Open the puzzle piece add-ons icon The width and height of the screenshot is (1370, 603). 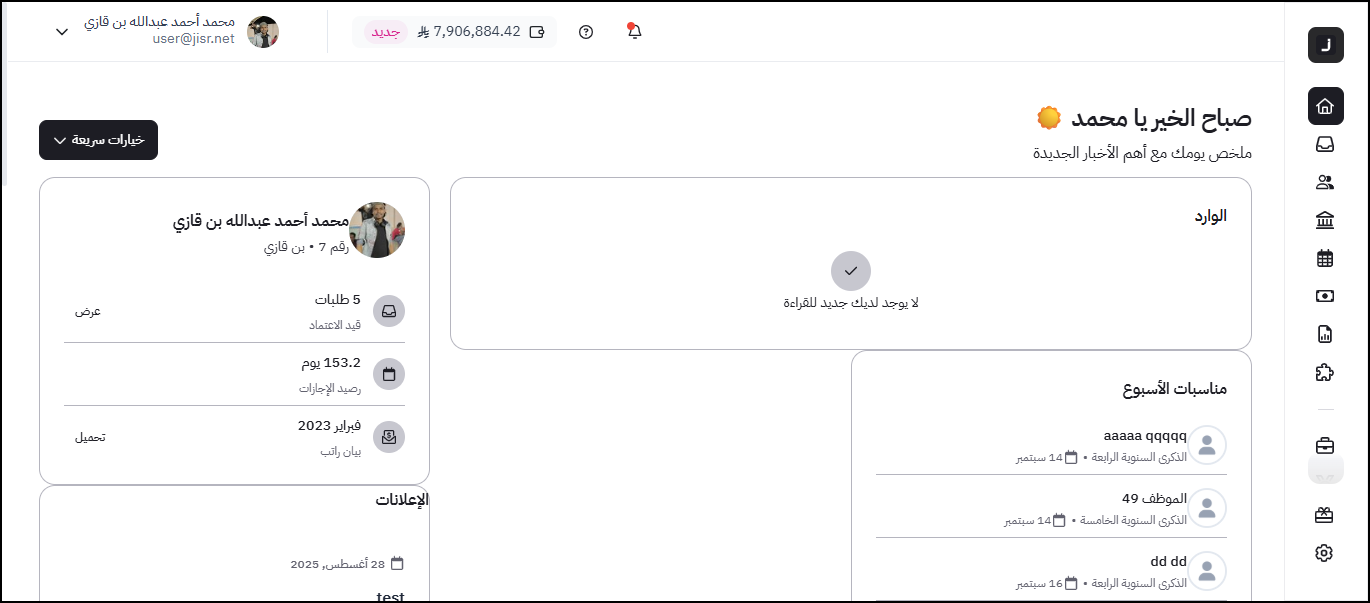pyautogui.click(x=1325, y=372)
